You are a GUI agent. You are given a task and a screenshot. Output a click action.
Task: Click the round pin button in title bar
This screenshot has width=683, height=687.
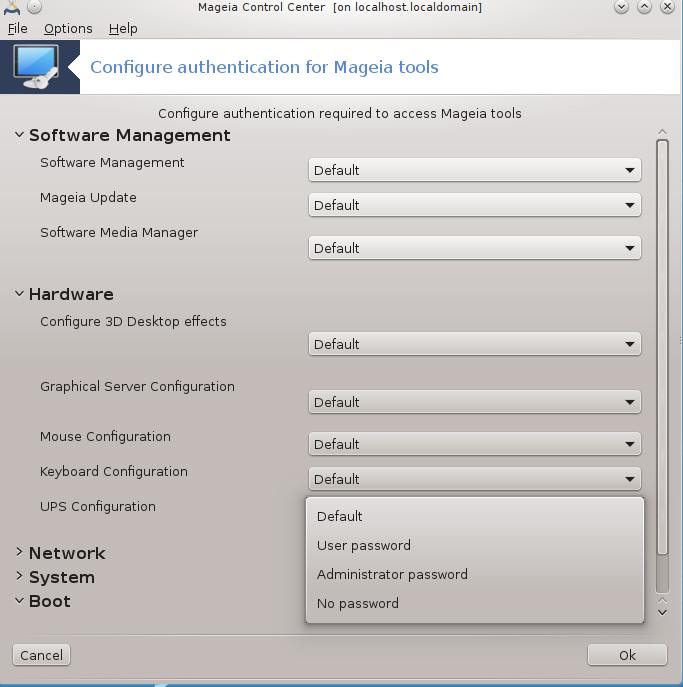(35, 7)
